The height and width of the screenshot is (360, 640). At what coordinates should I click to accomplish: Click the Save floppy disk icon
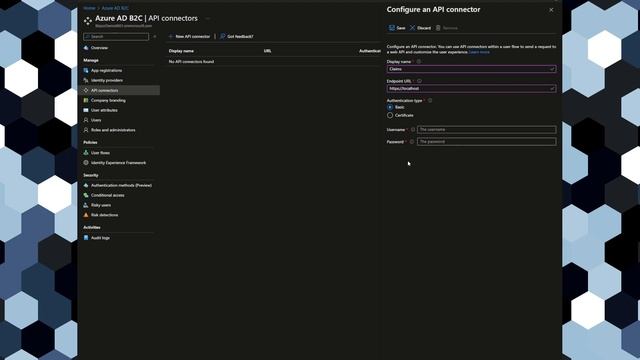click(391, 28)
